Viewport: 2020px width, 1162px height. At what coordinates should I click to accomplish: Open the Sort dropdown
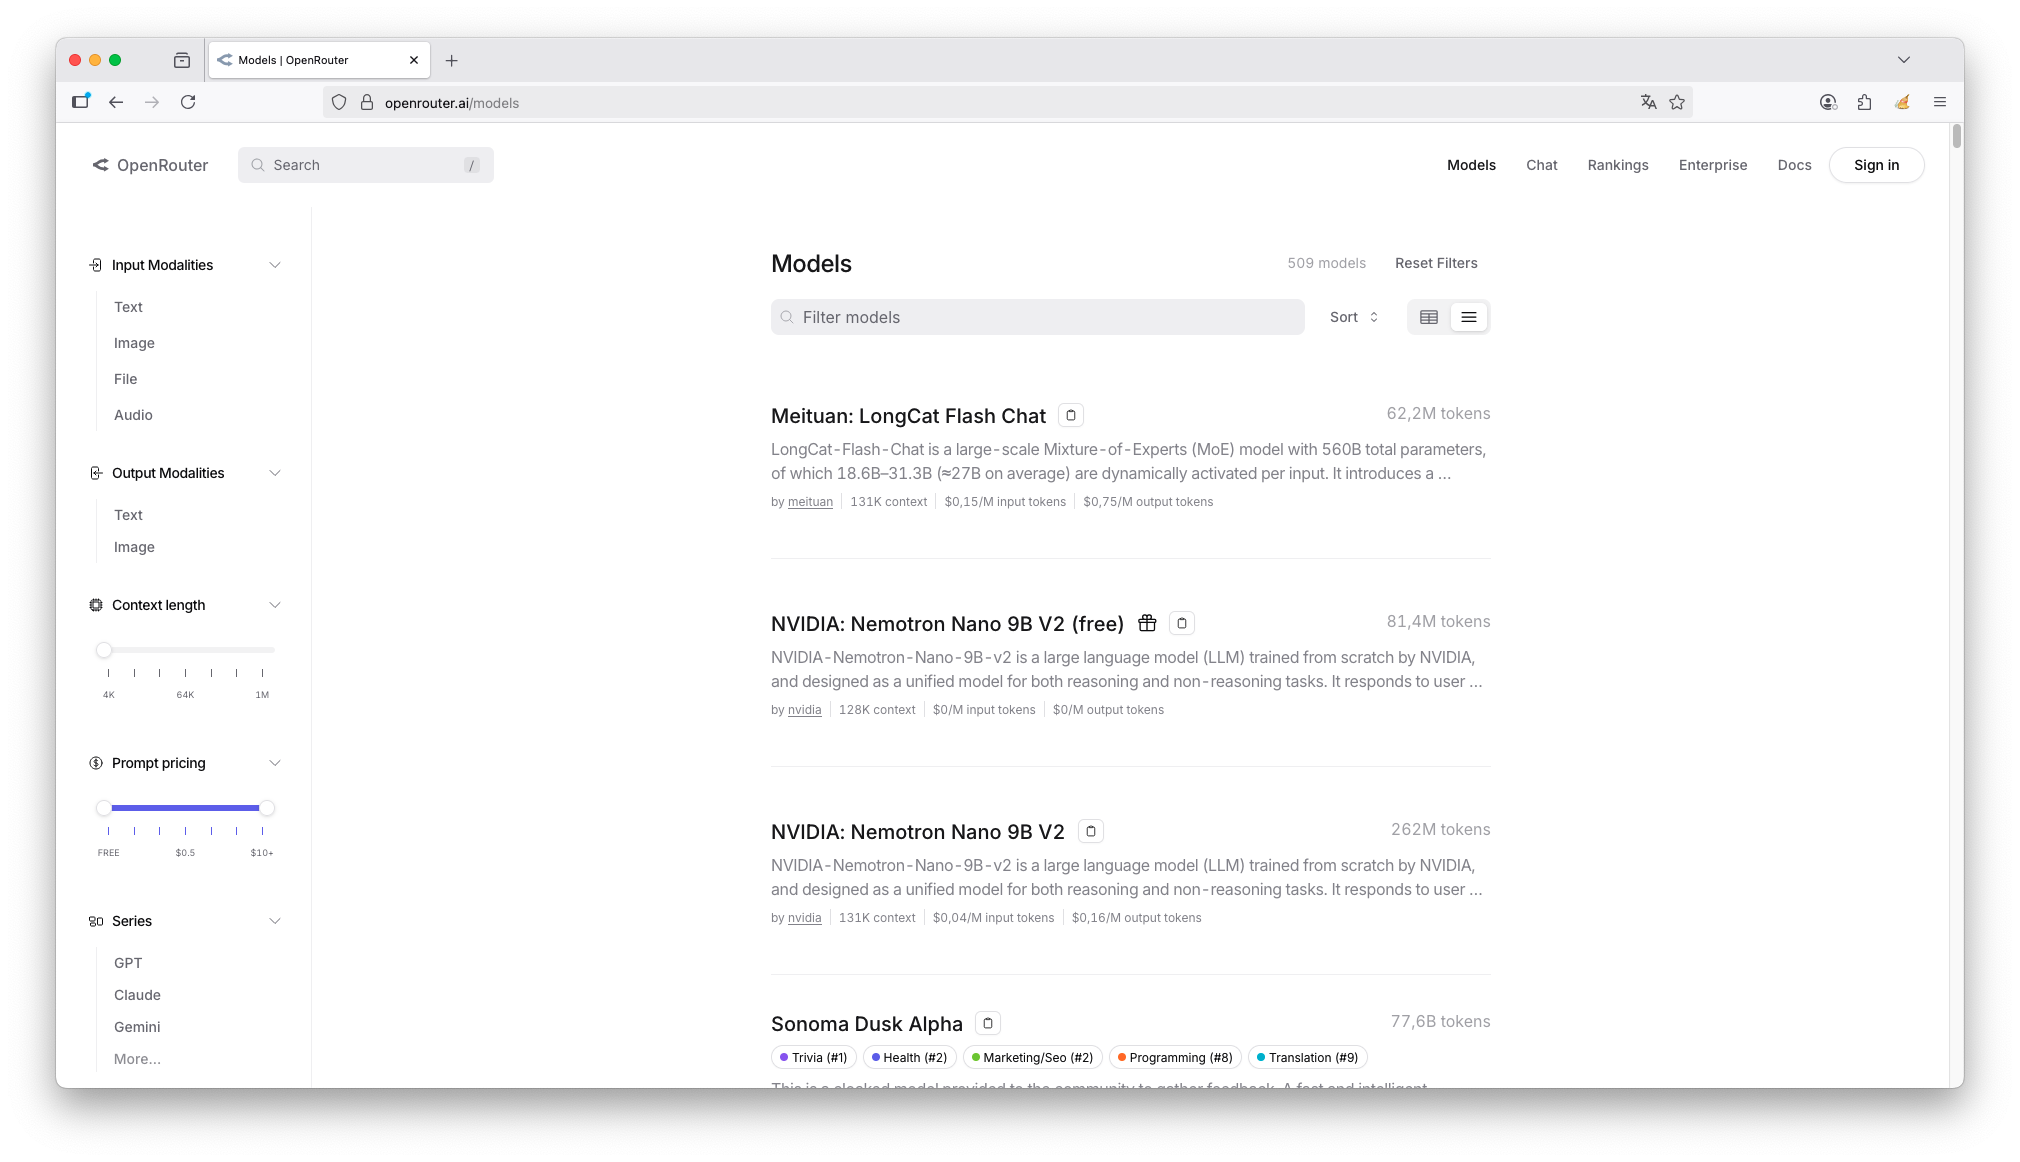point(1354,317)
